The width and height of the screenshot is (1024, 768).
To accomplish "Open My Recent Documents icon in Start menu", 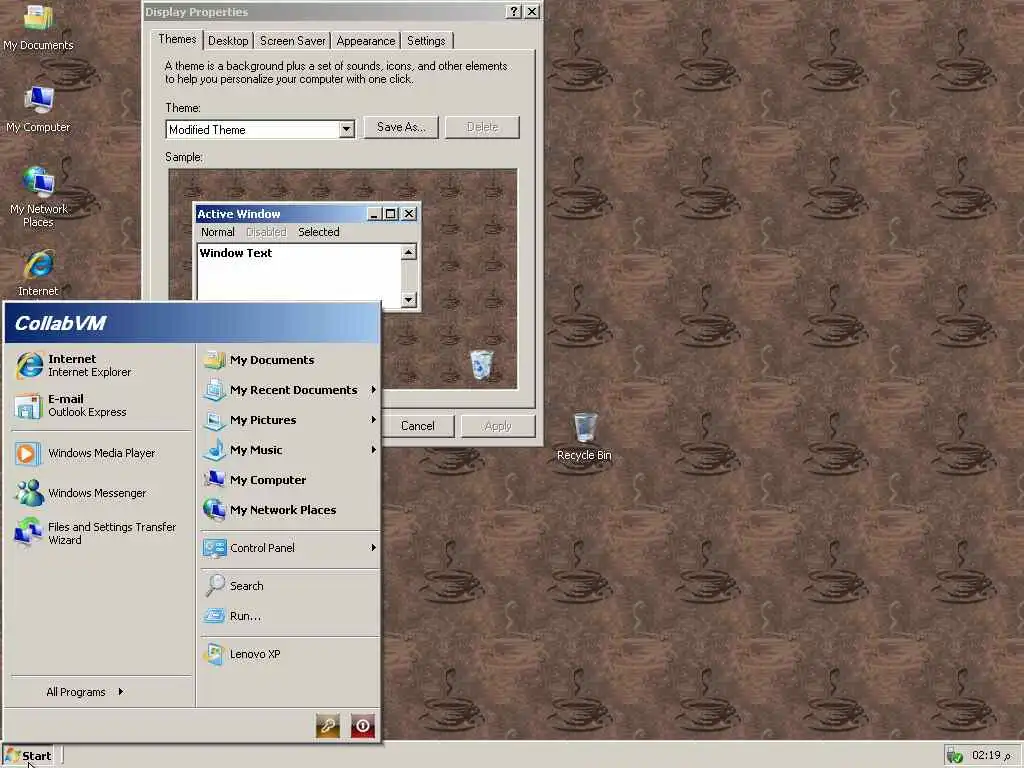I will 215,390.
